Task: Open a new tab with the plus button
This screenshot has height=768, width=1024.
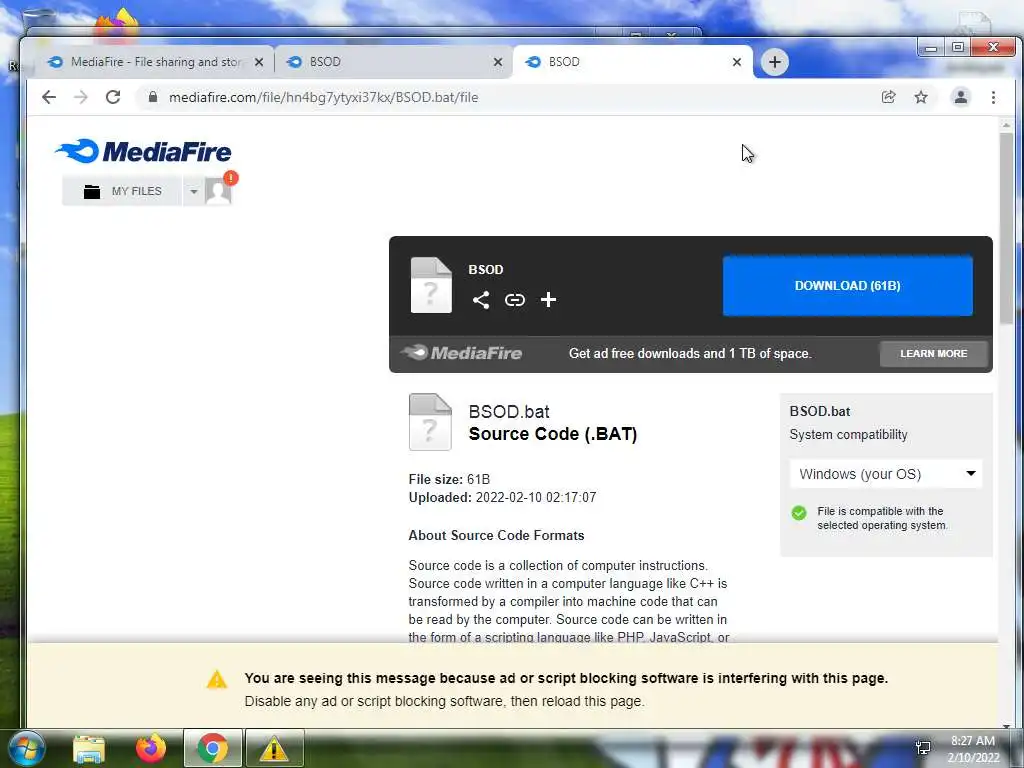Action: [x=775, y=62]
